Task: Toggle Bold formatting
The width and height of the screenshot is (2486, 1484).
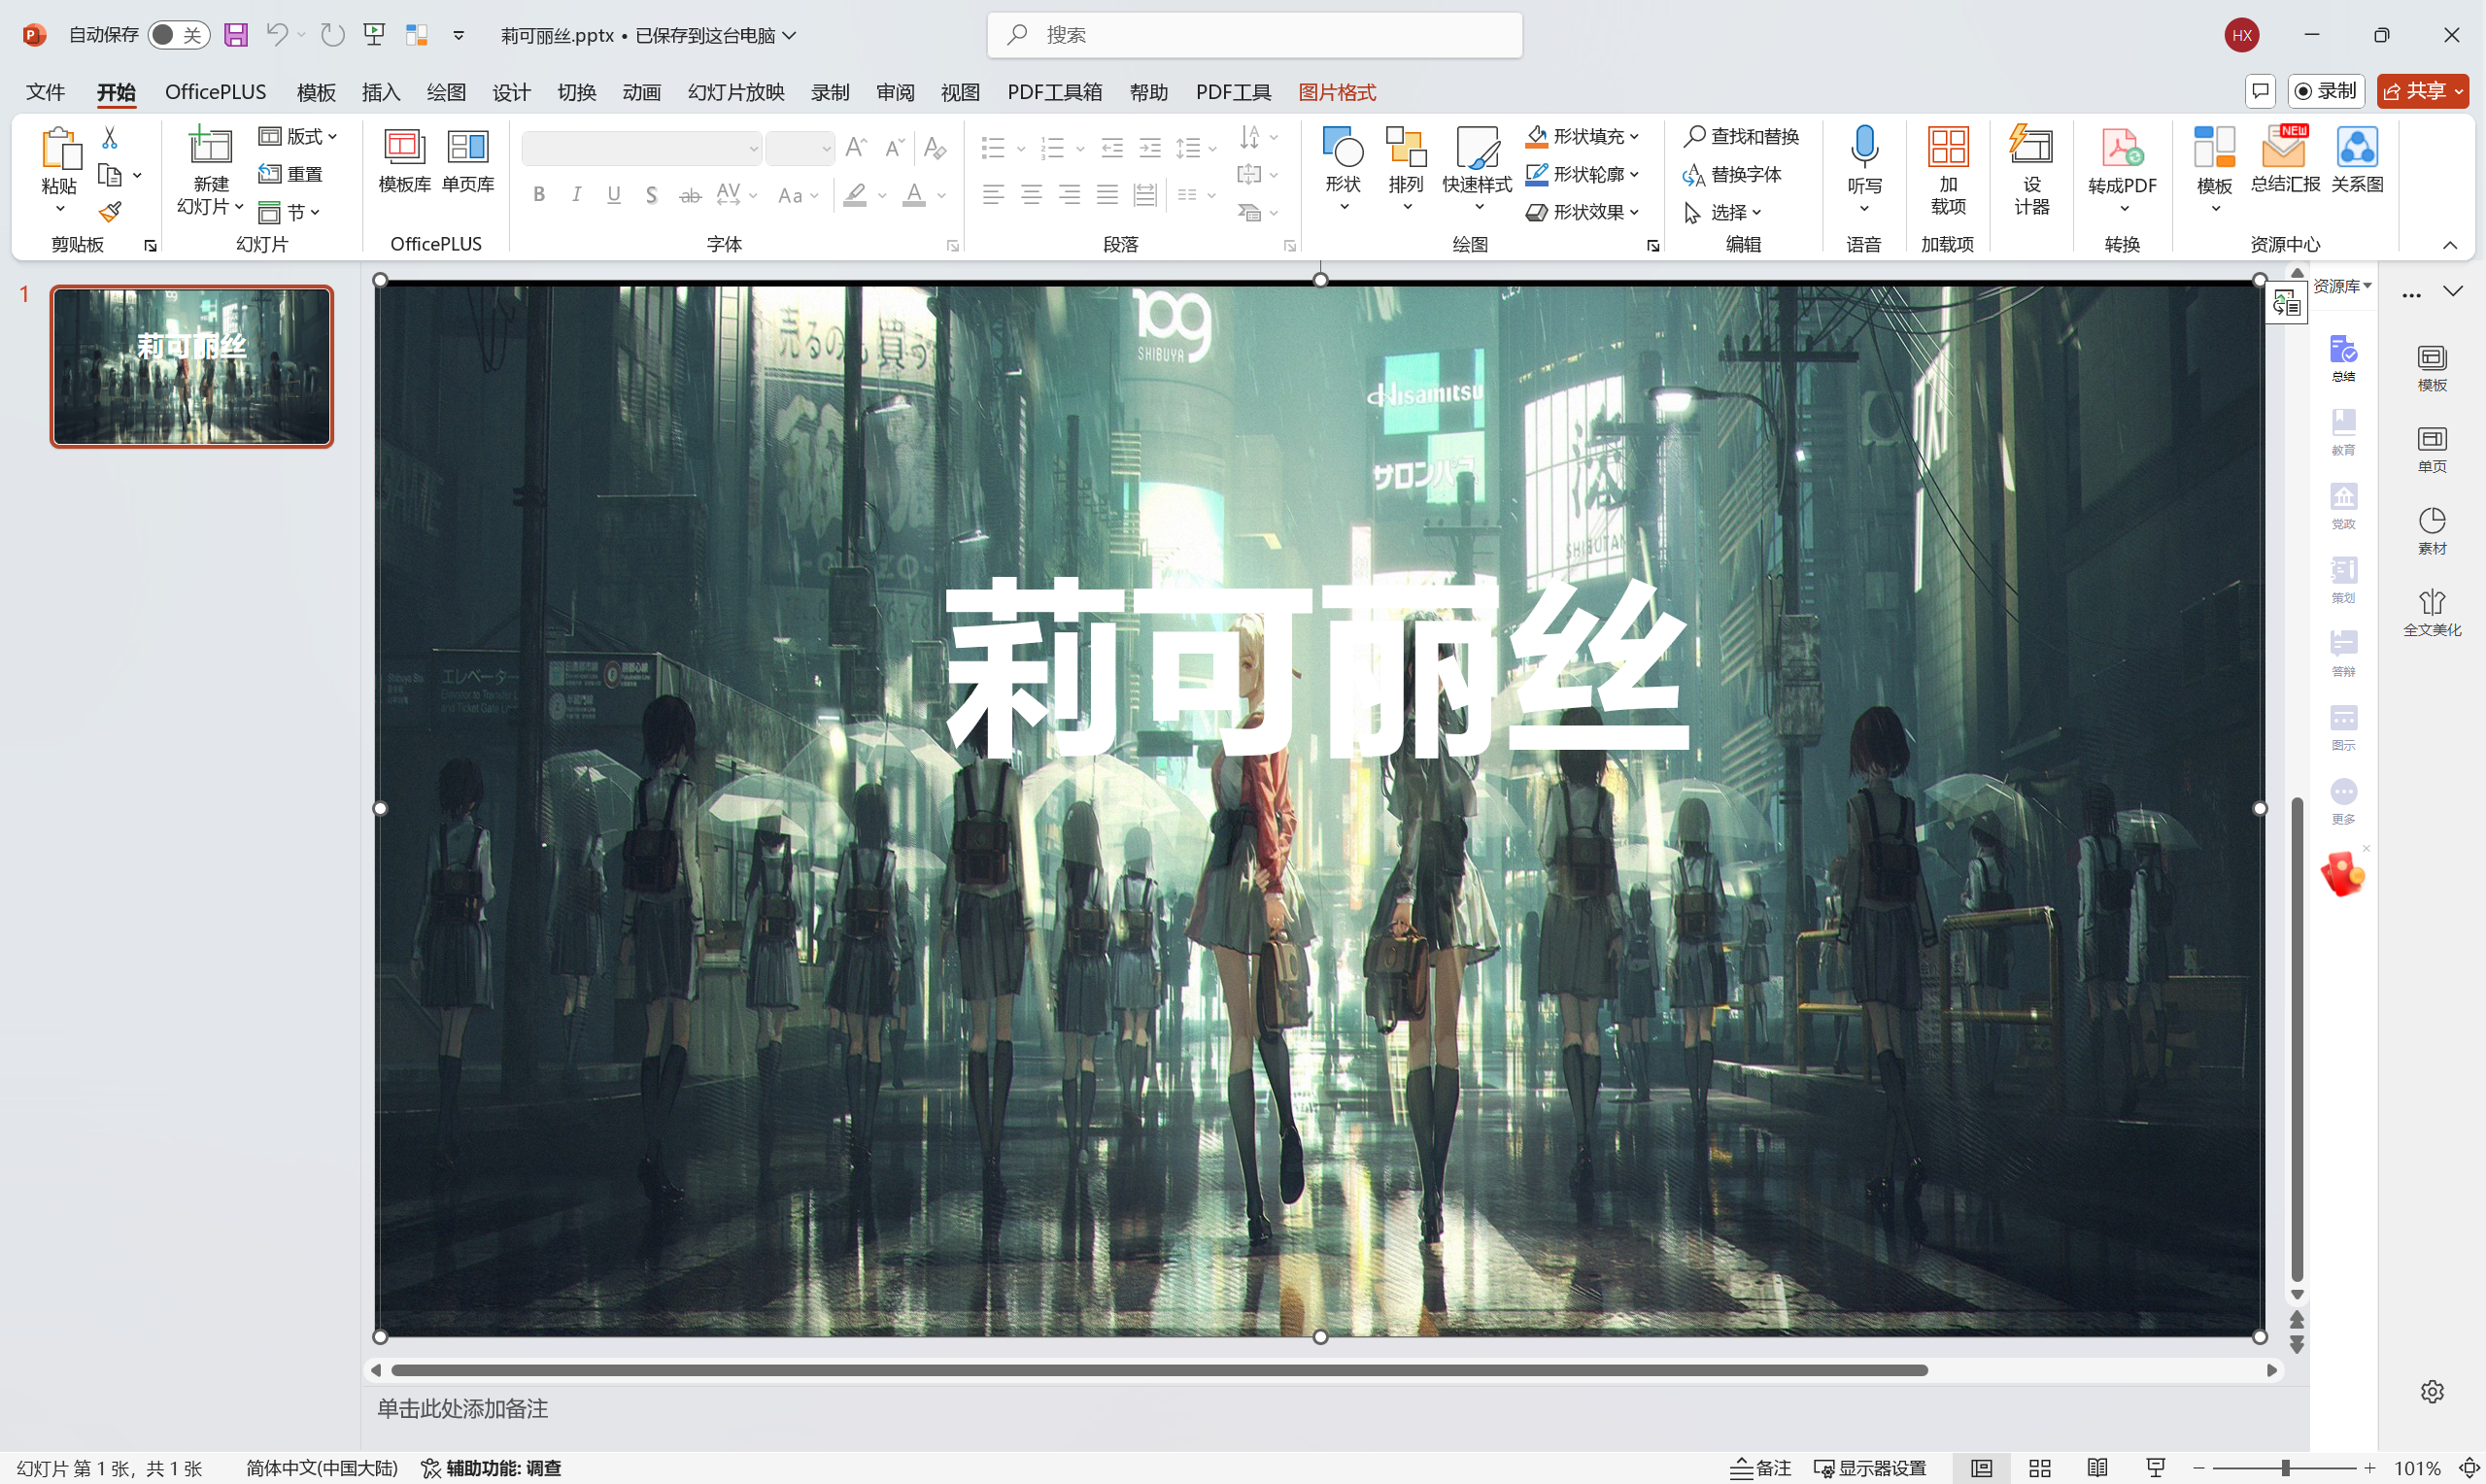Action: point(539,195)
